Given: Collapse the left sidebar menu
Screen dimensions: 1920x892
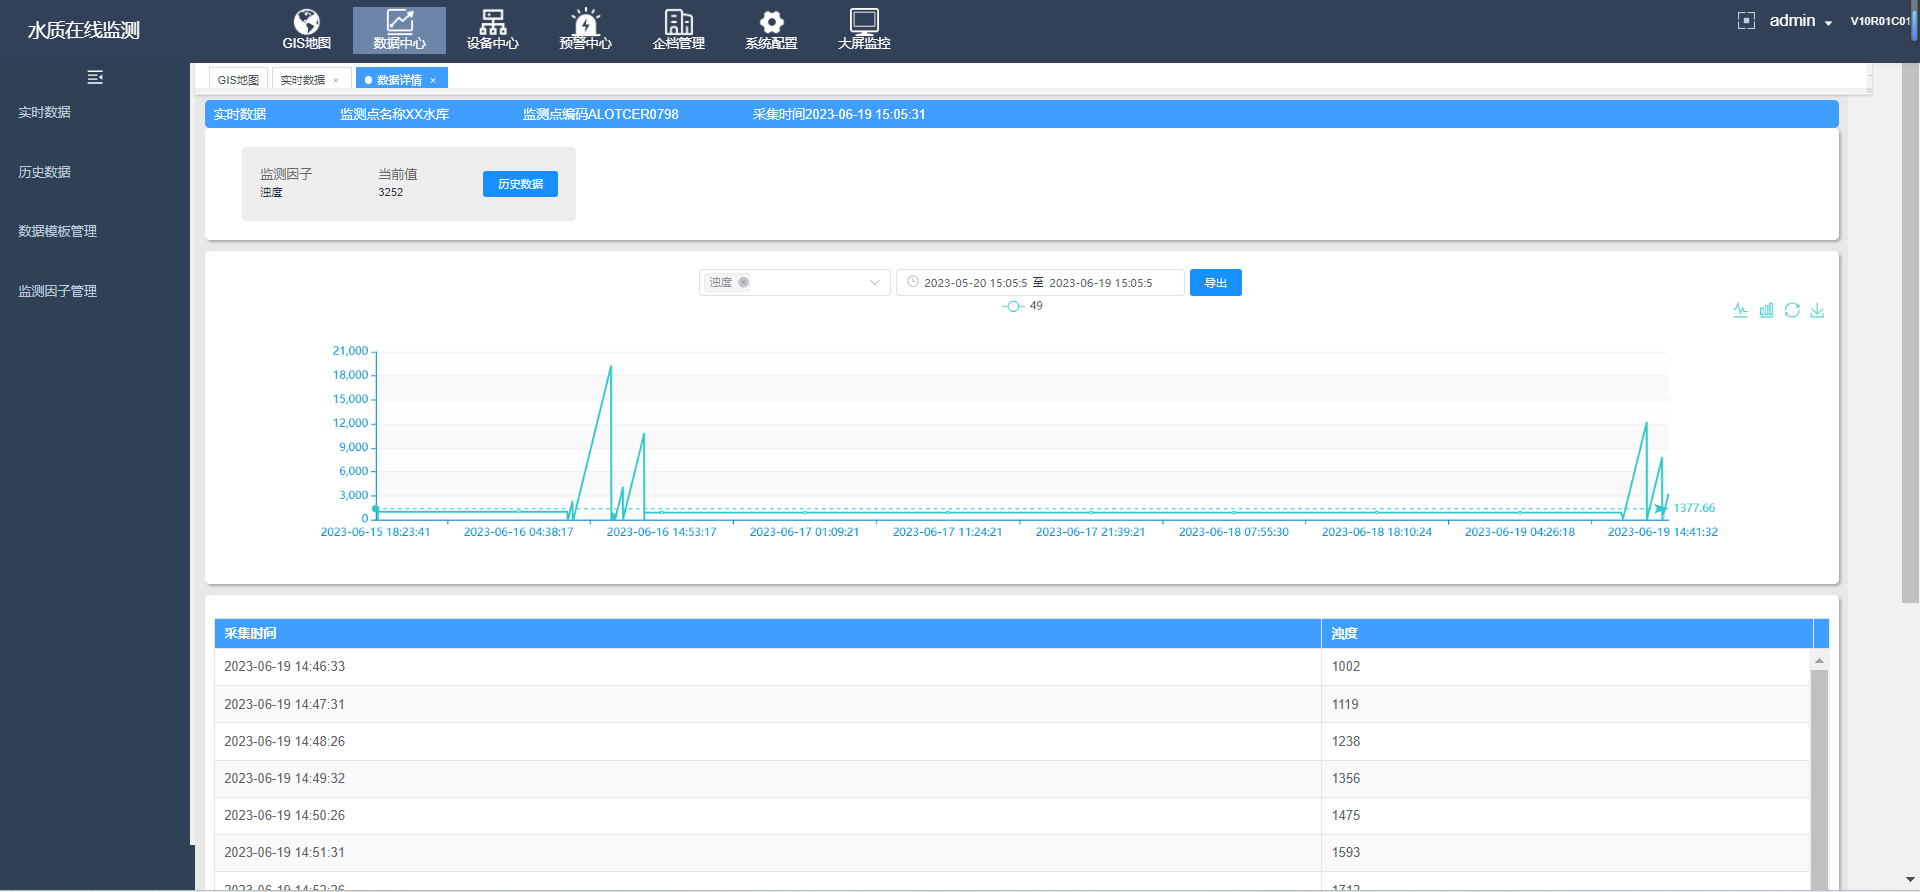Looking at the screenshot, I should pyautogui.click(x=95, y=77).
